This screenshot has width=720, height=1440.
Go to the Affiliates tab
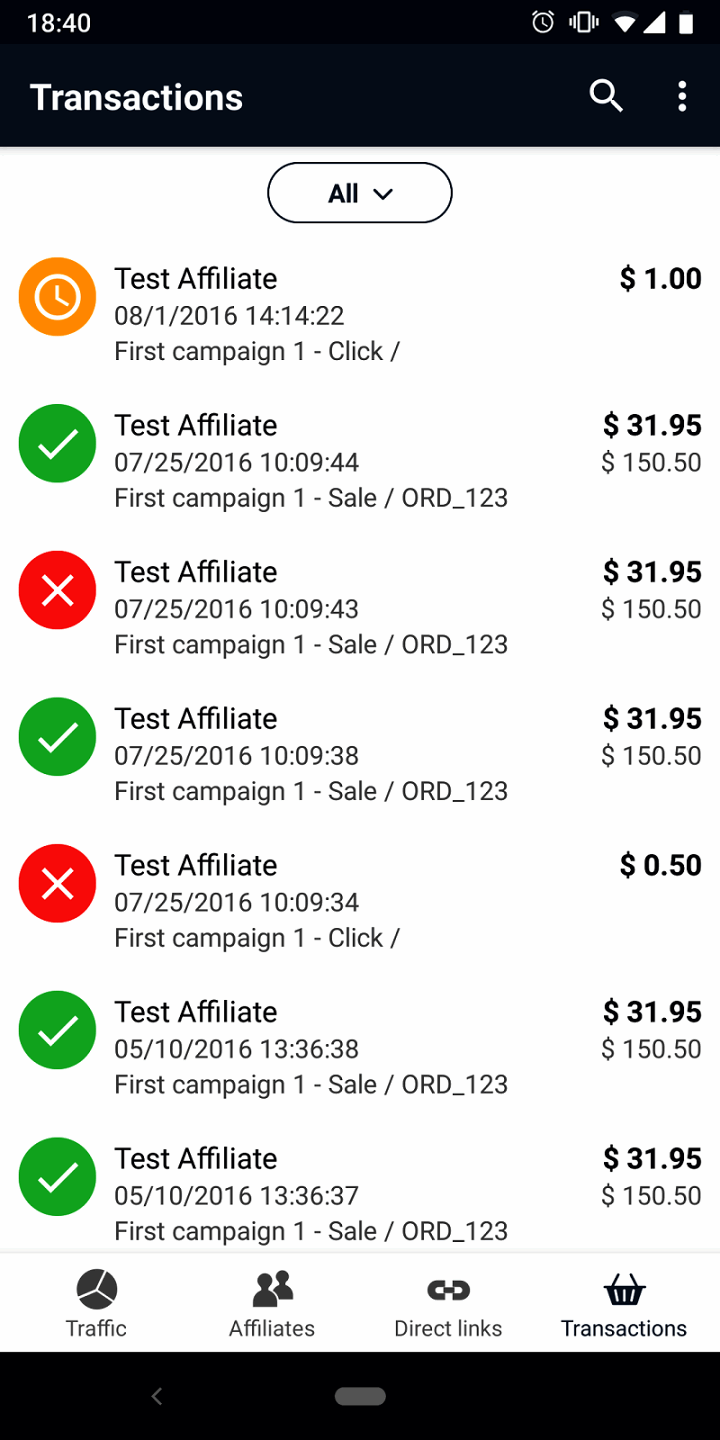coord(272,1303)
